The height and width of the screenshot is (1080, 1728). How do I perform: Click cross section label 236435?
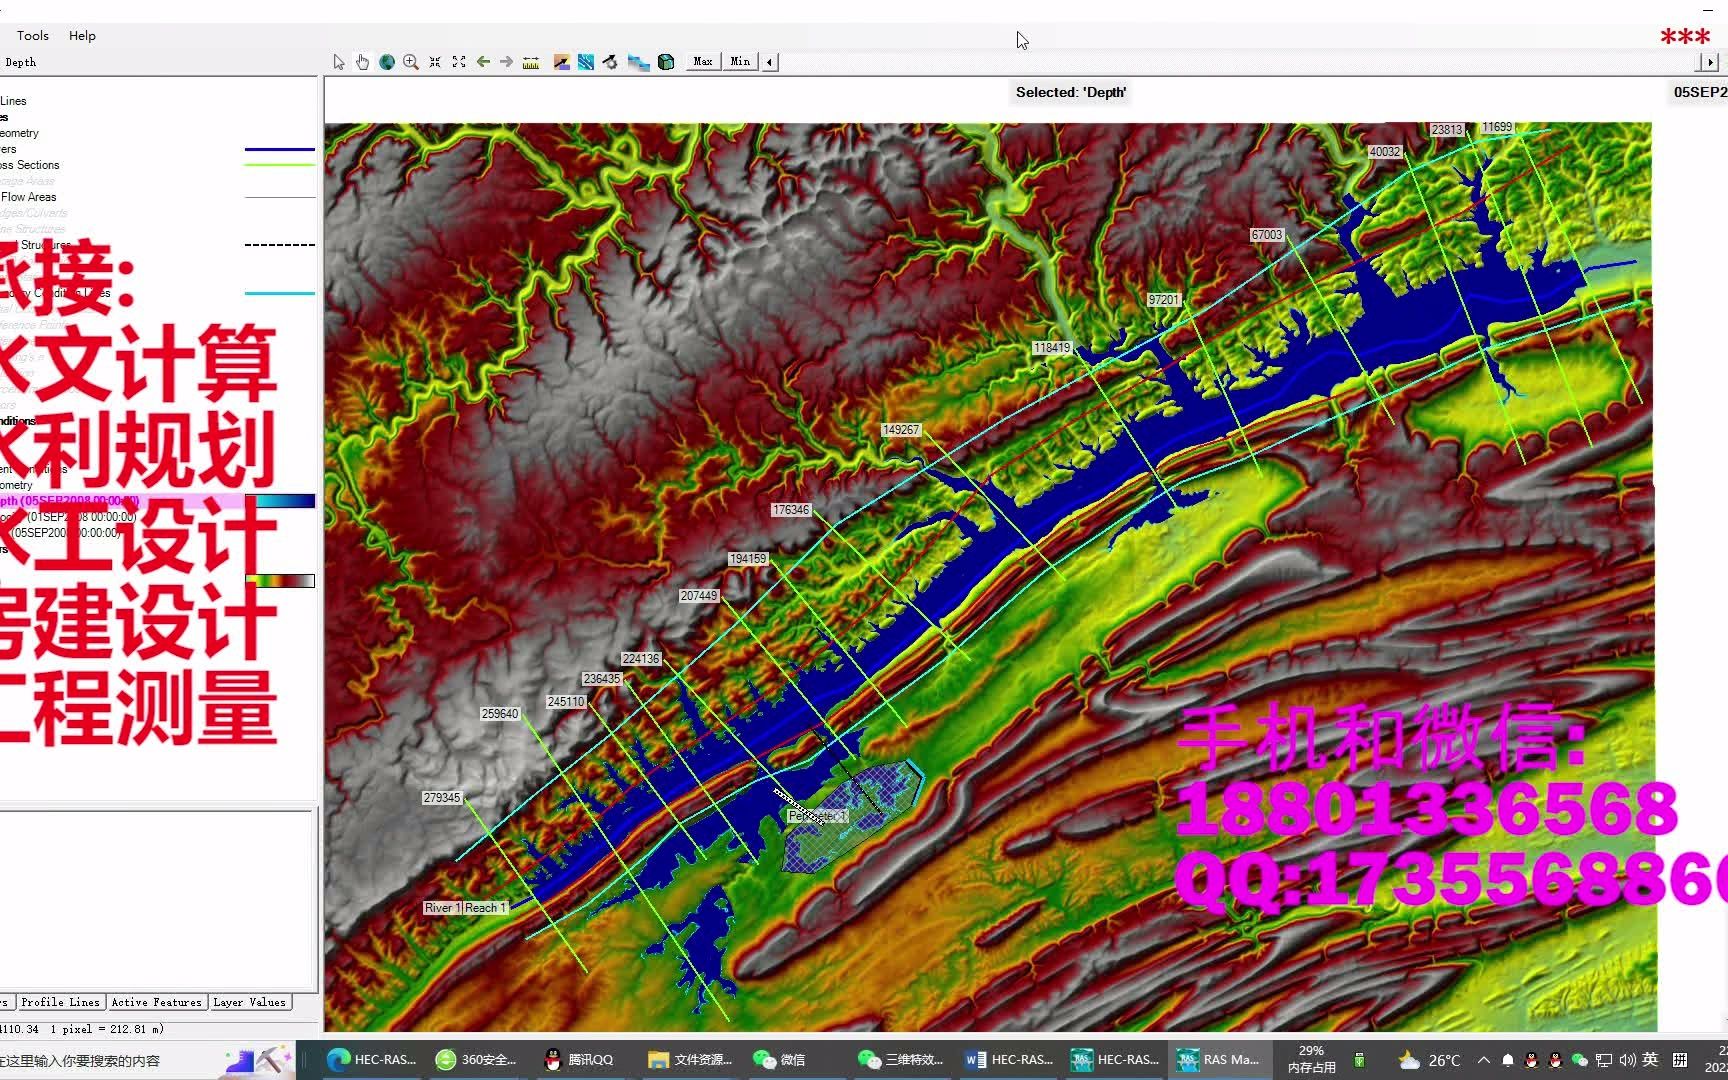click(x=602, y=679)
